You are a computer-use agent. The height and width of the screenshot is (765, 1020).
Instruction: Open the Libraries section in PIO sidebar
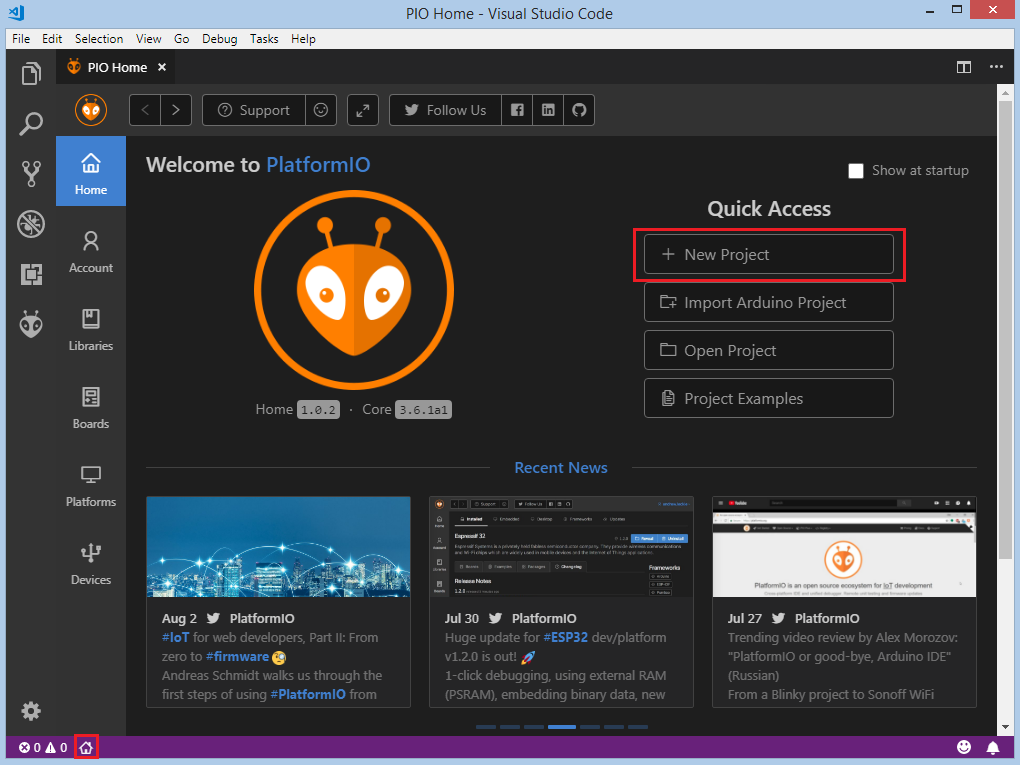(x=91, y=330)
